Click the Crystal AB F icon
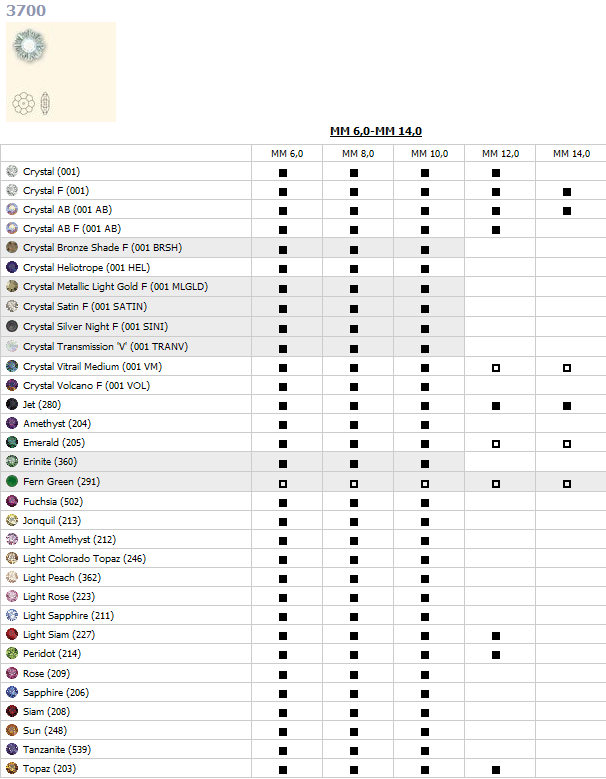Image resolution: width=606 pixels, height=779 pixels. point(12,229)
